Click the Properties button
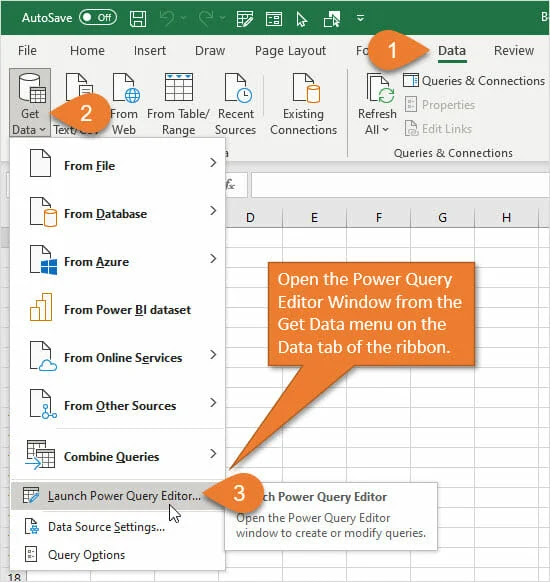This screenshot has height=583, width=552. pos(439,105)
